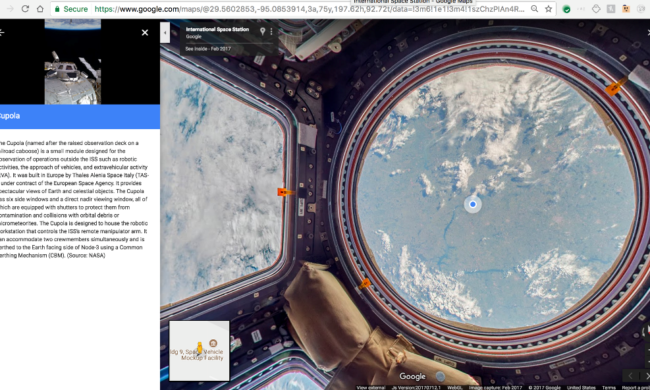
Task: Click the blue annotation dot on Earth window
Action: 473,204
